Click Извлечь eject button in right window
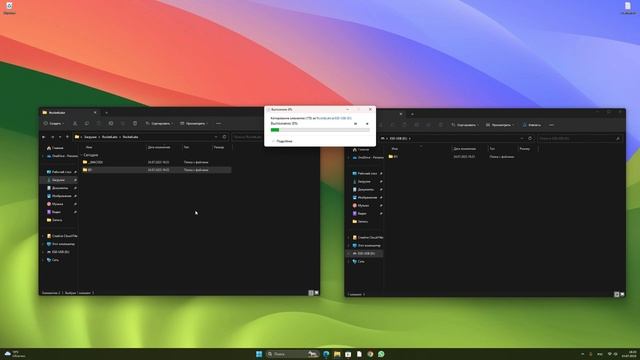 click(532, 125)
